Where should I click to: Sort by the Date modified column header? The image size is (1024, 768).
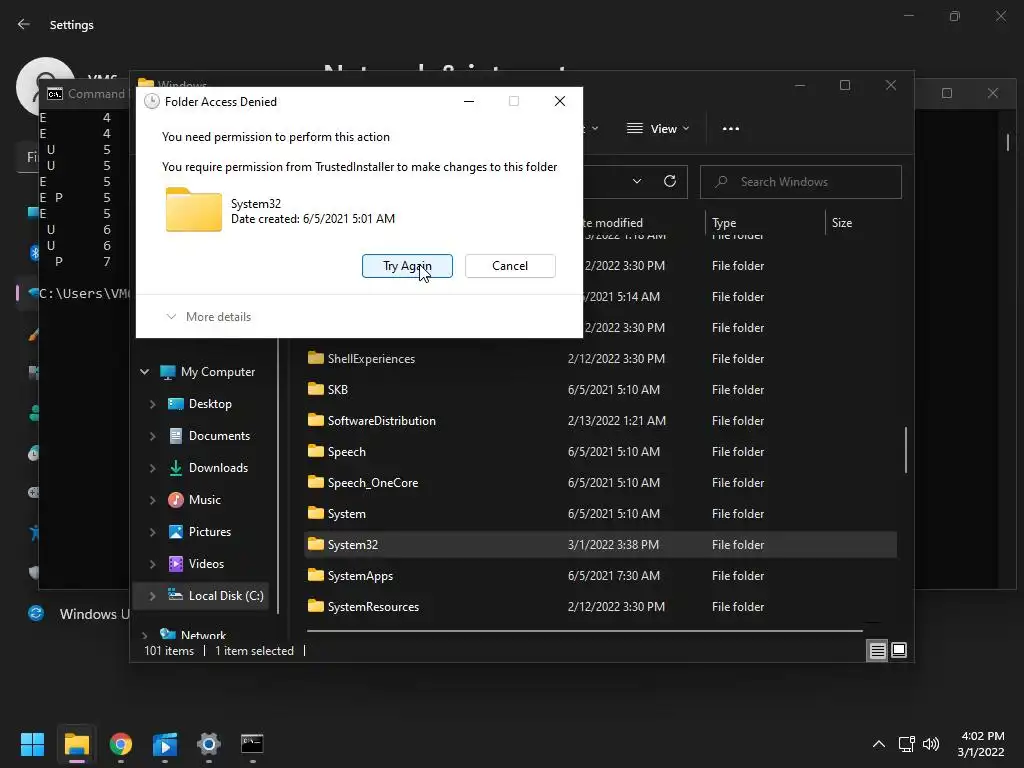614,223
